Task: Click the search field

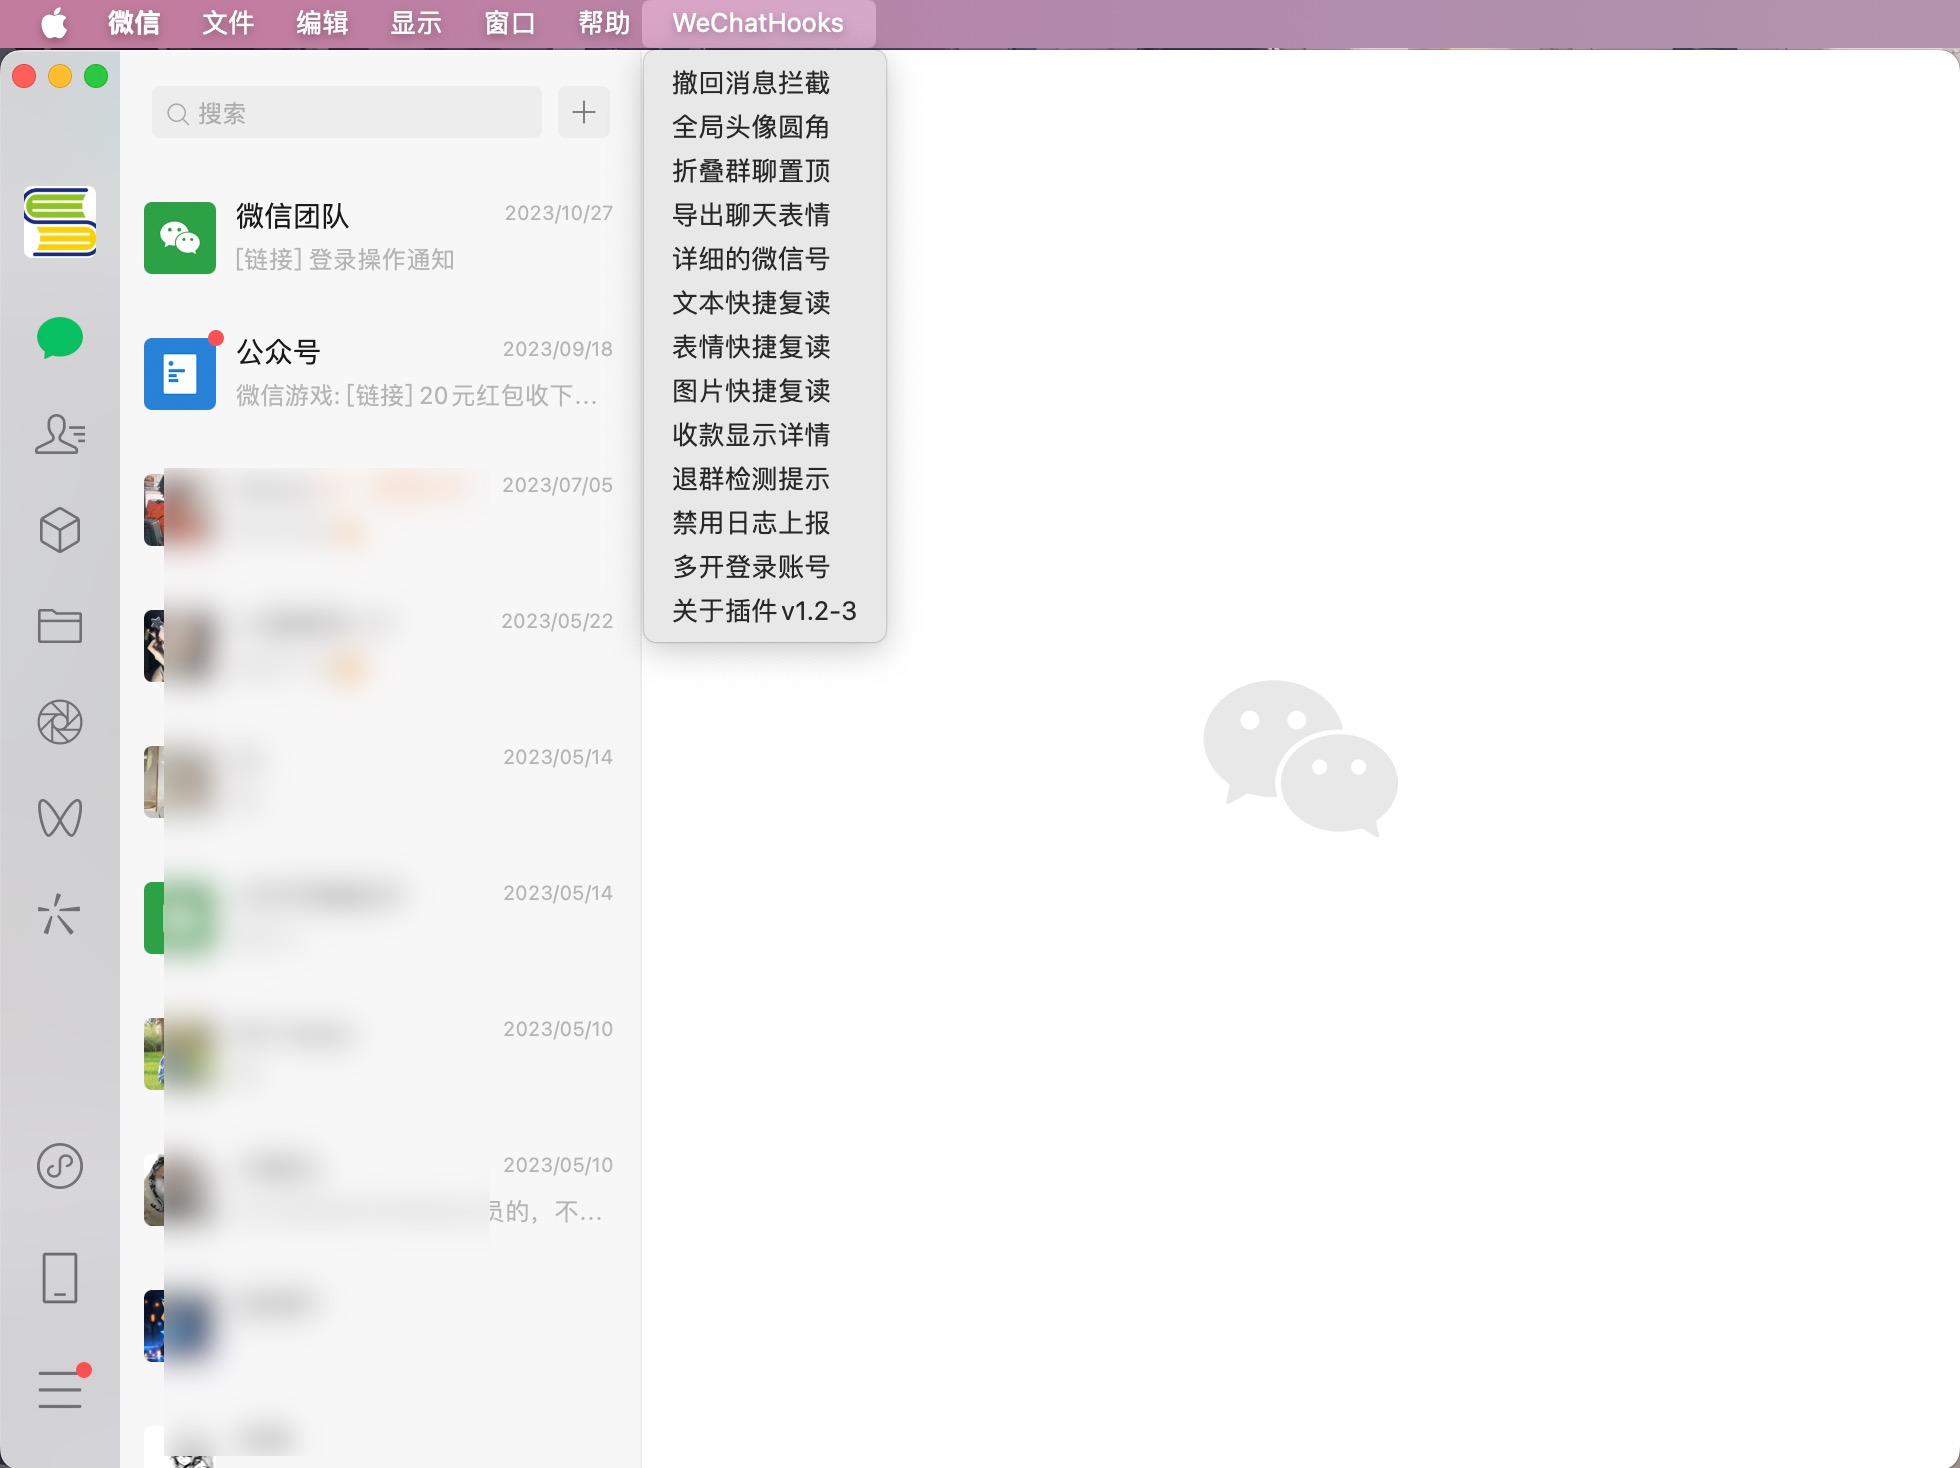Action: point(347,112)
